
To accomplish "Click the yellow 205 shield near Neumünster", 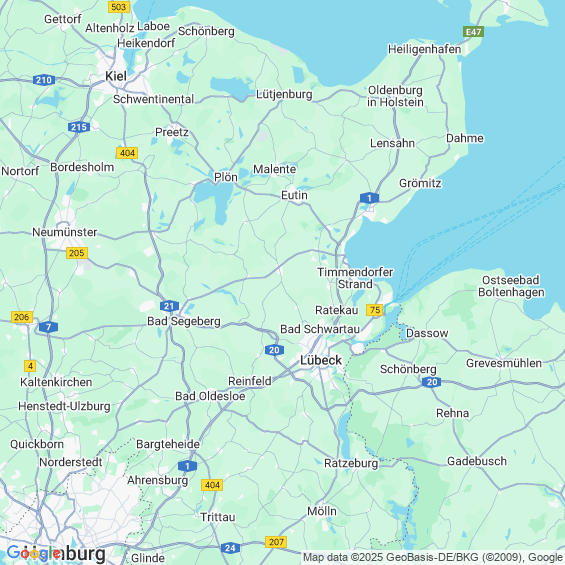I will coord(77,253).
